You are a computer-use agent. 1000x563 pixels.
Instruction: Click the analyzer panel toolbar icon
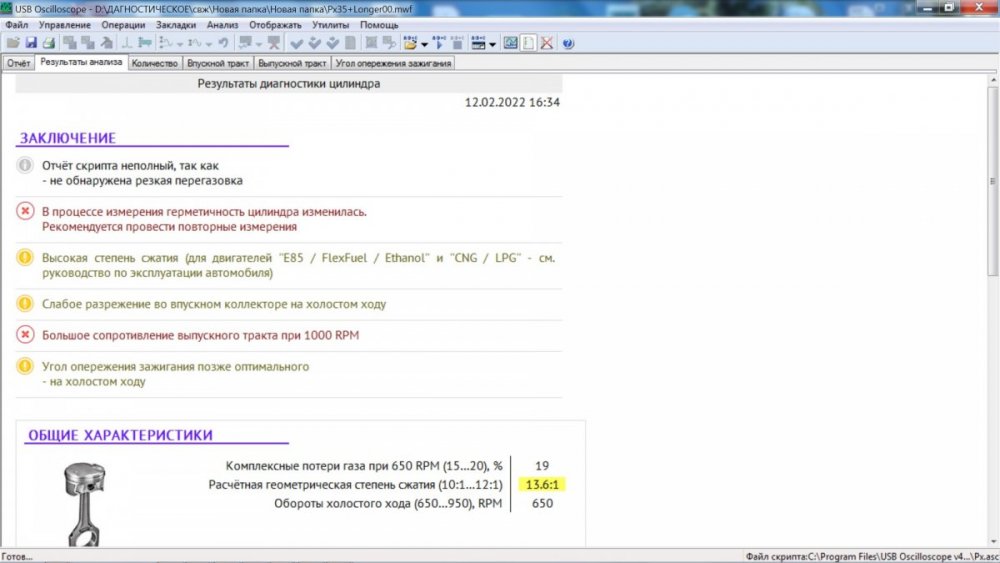[x=478, y=43]
